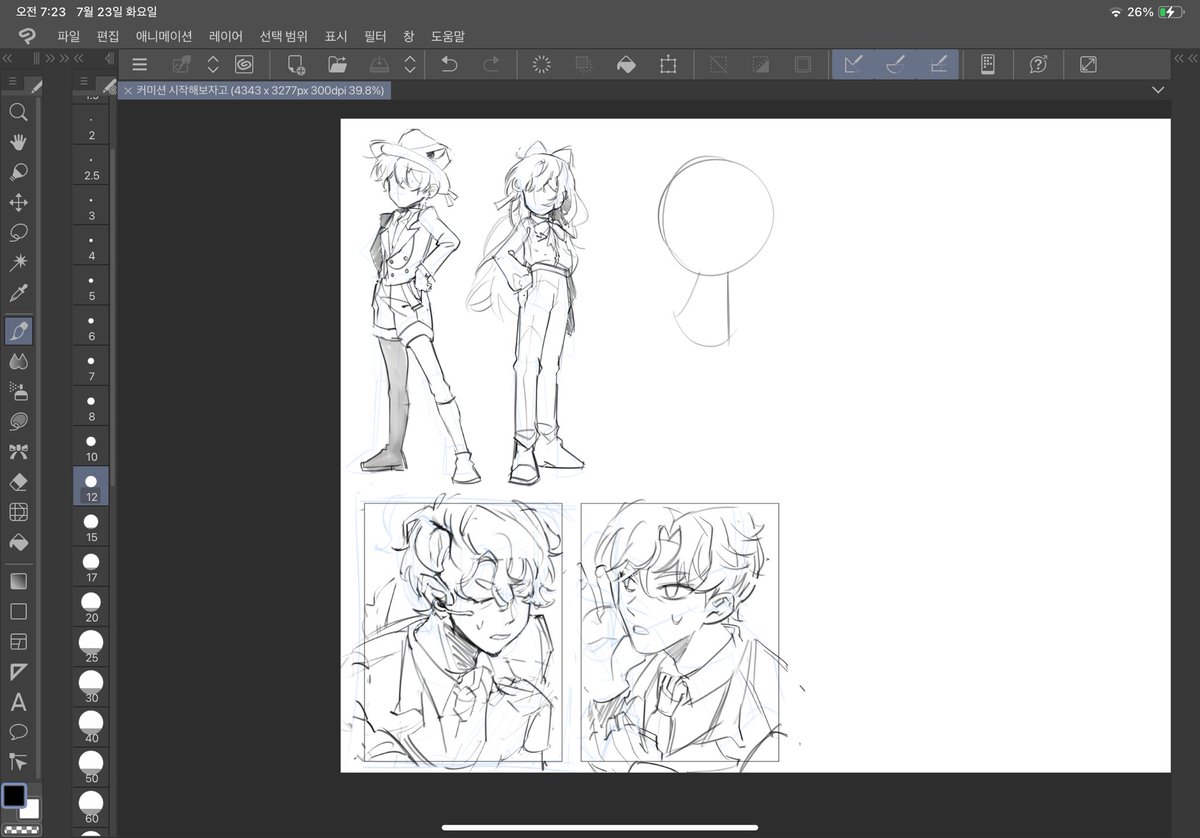Image resolution: width=1200 pixels, height=838 pixels.
Task: Toggle full screen canvas view icon
Action: (x=1088, y=64)
